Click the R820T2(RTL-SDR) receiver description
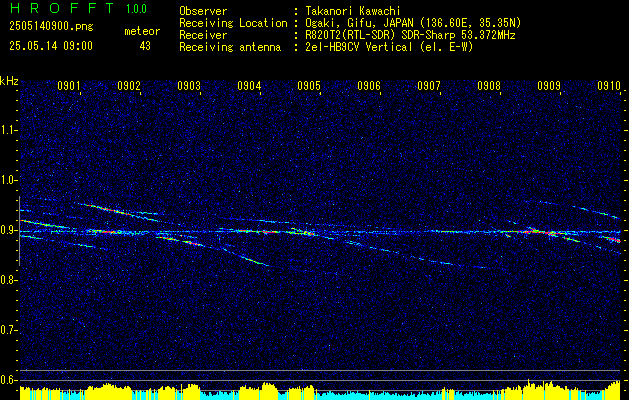This screenshot has height=400, width=629. point(408,35)
